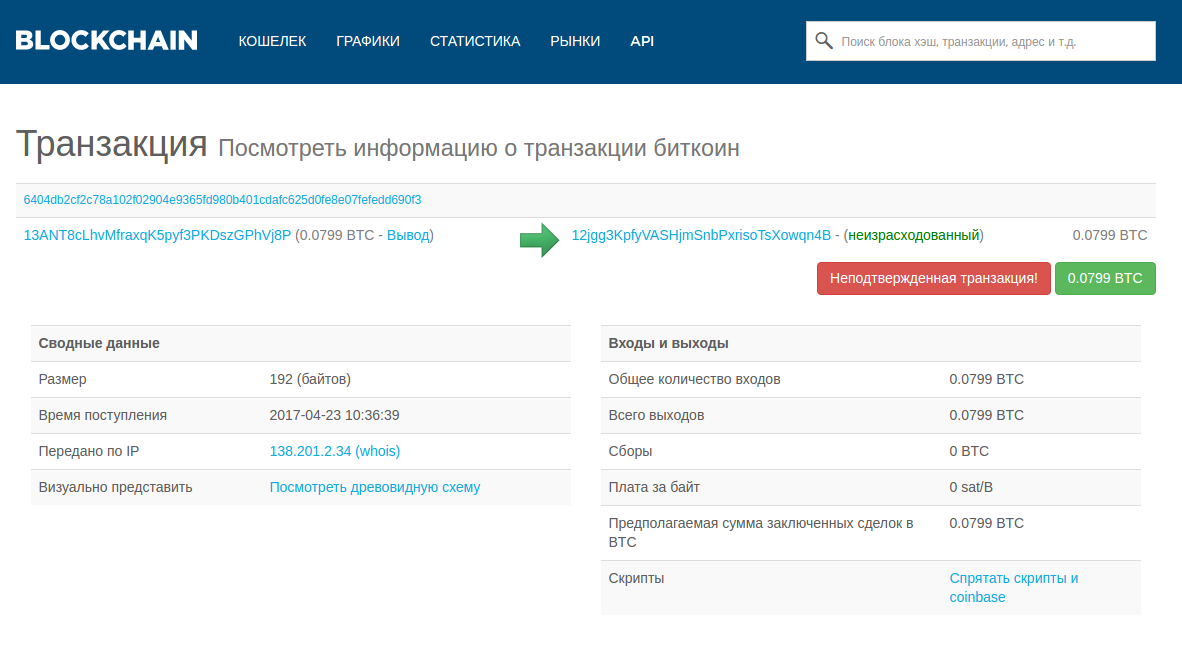The image size is (1182, 671).
Task: Open recipient address 12jgg3KpfyVASHjmSnbPxrisoTsXowqn4B
Action: pyautogui.click(x=700, y=236)
